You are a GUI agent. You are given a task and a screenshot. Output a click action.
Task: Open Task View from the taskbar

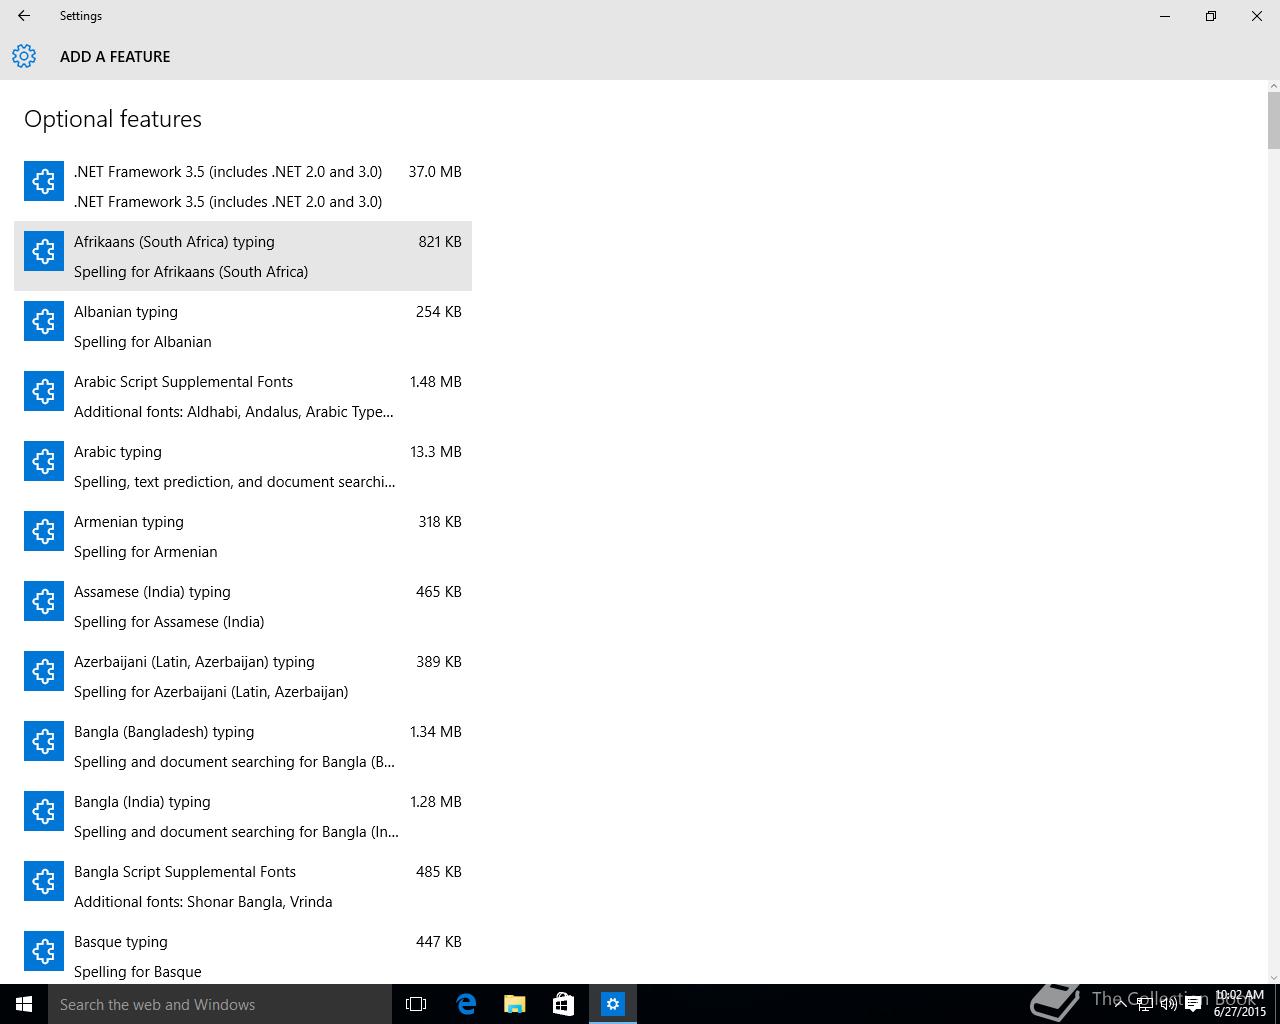(416, 1004)
